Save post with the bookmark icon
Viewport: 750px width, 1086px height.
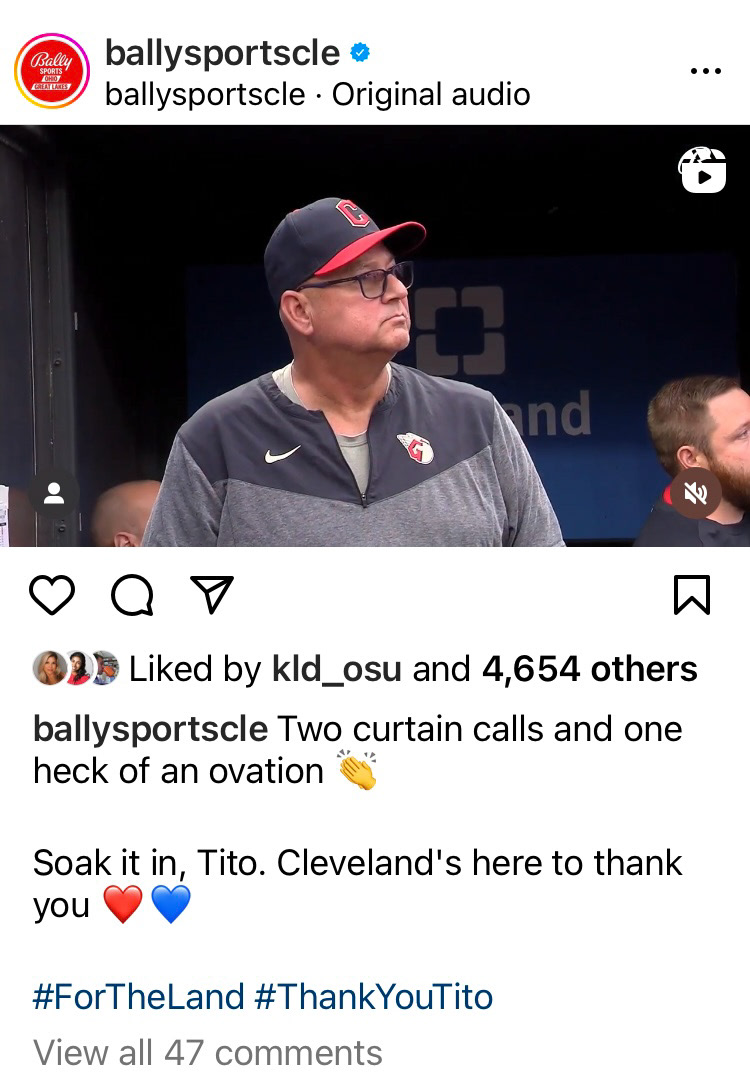pyautogui.click(x=692, y=595)
